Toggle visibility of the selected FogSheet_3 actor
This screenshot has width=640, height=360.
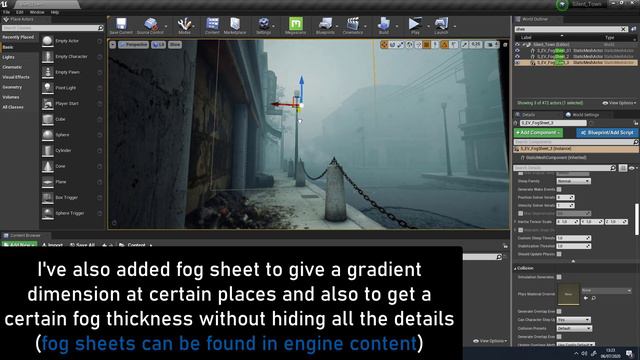[x=518, y=63]
